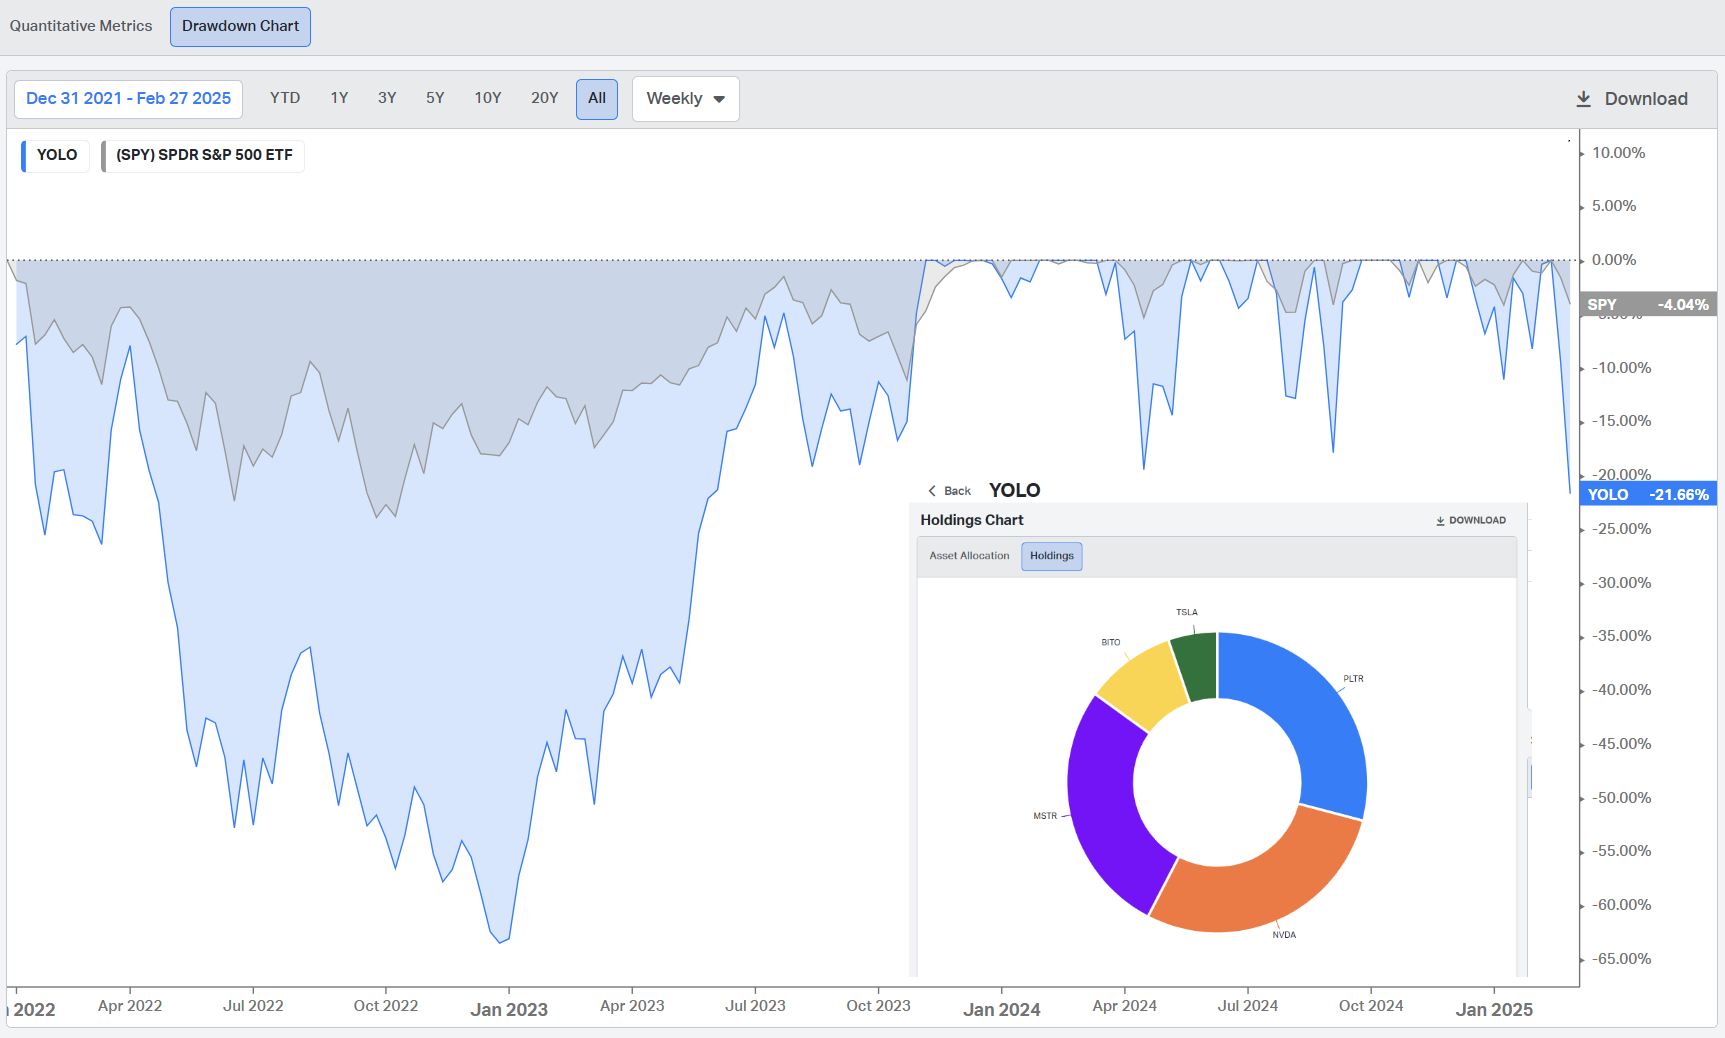Click the 0.00% y-axis label

(x=1614, y=260)
